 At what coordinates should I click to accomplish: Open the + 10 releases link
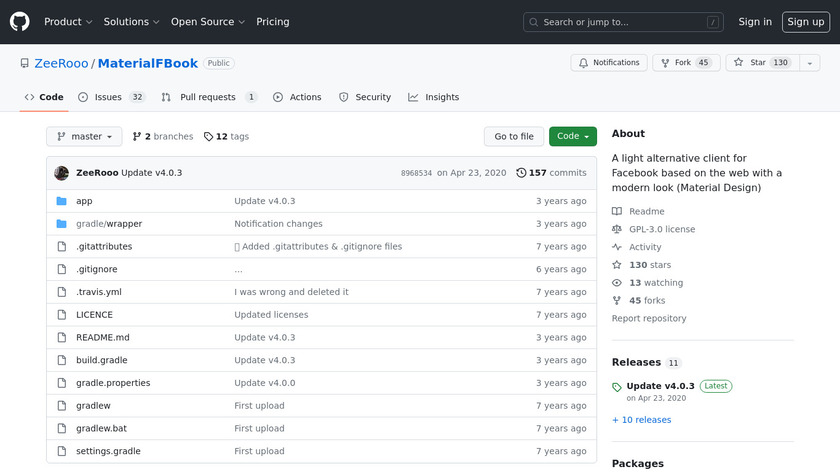pos(641,420)
